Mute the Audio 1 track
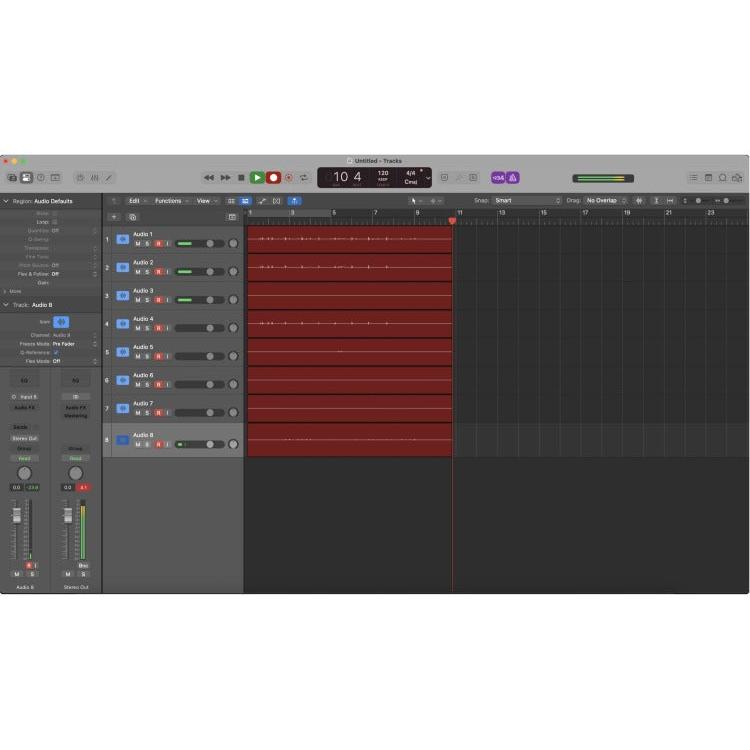 pyautogui.click(x=138, y=243)
